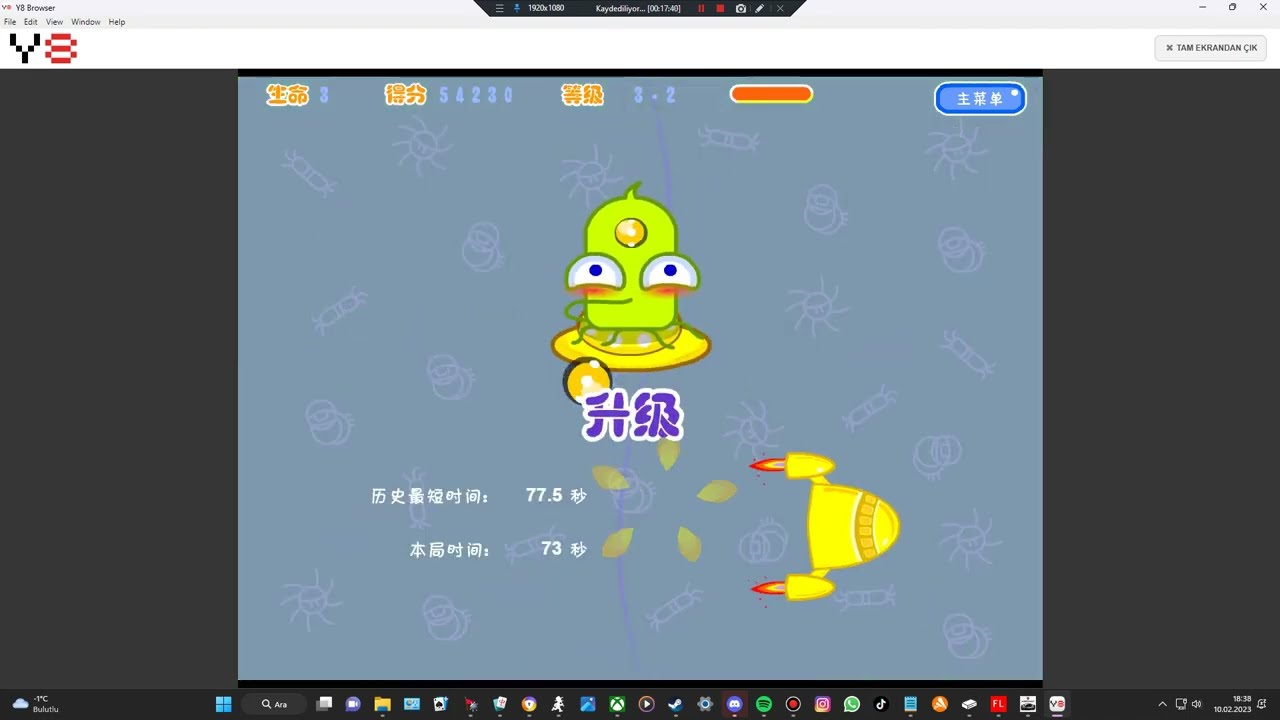Close the recorder toolbar
The height and width of the screenshot is (720, 1280).
click(x=780, y=8)
